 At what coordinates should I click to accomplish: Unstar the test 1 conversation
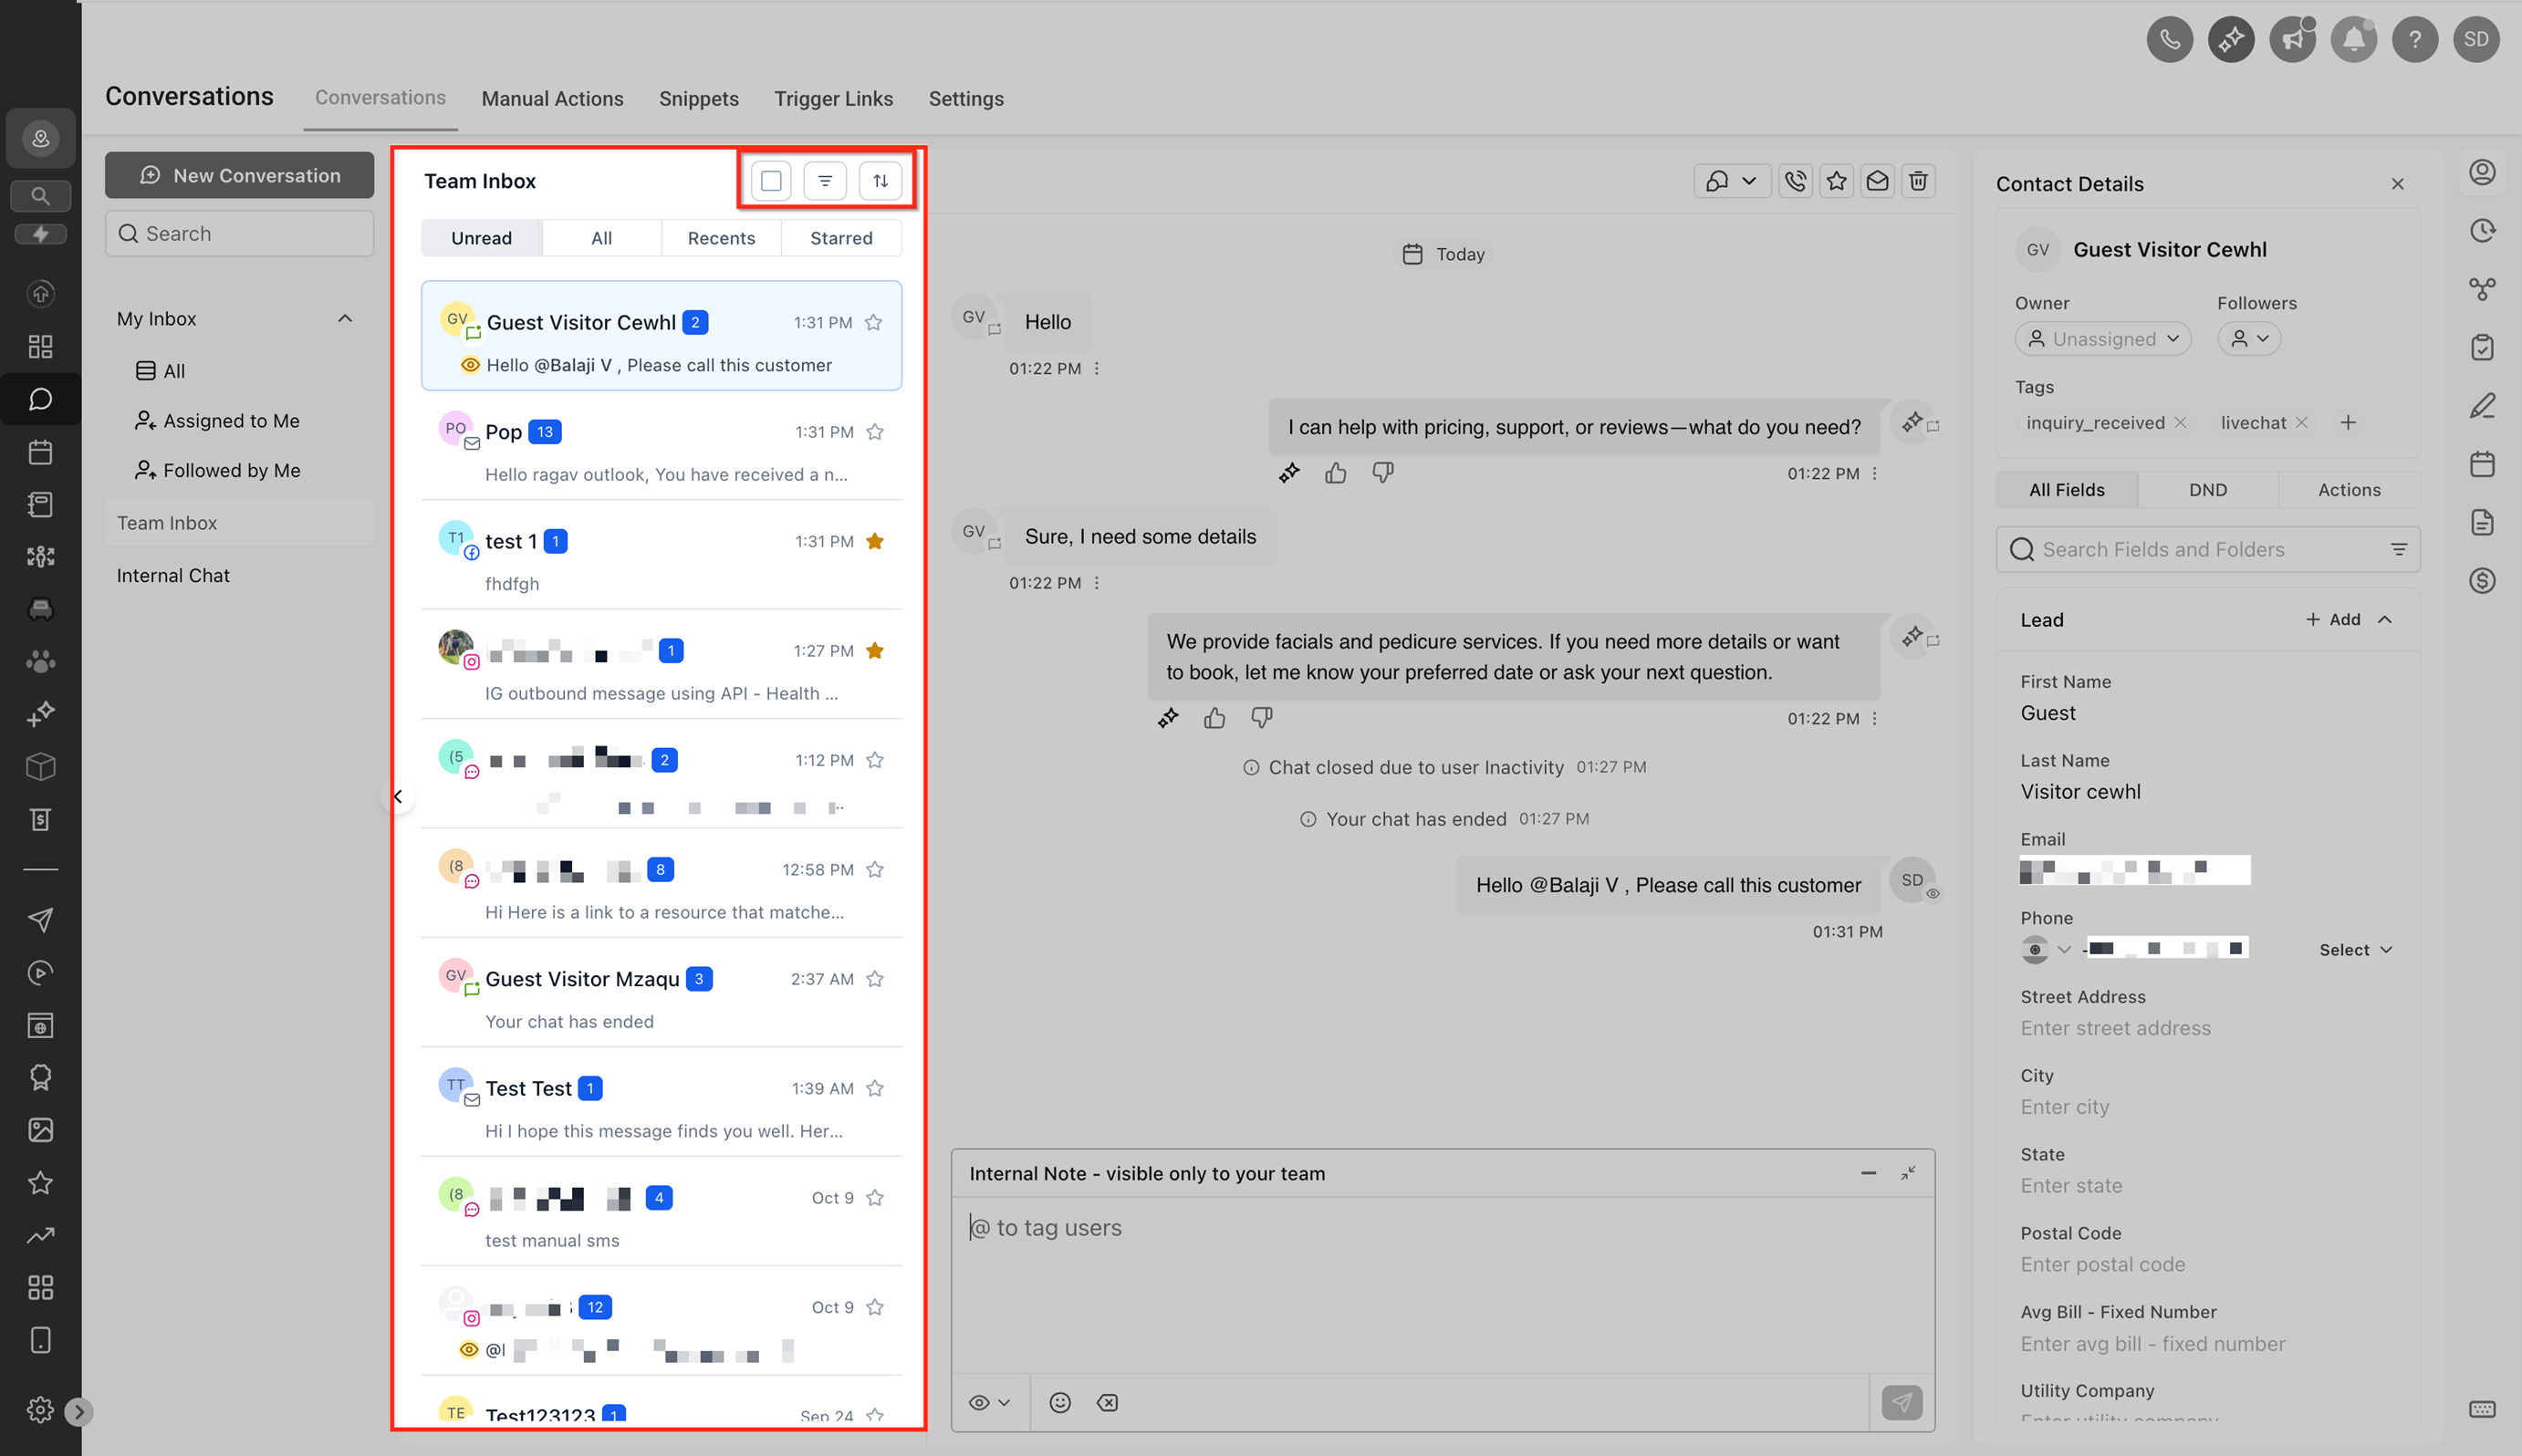pos(875,541)
